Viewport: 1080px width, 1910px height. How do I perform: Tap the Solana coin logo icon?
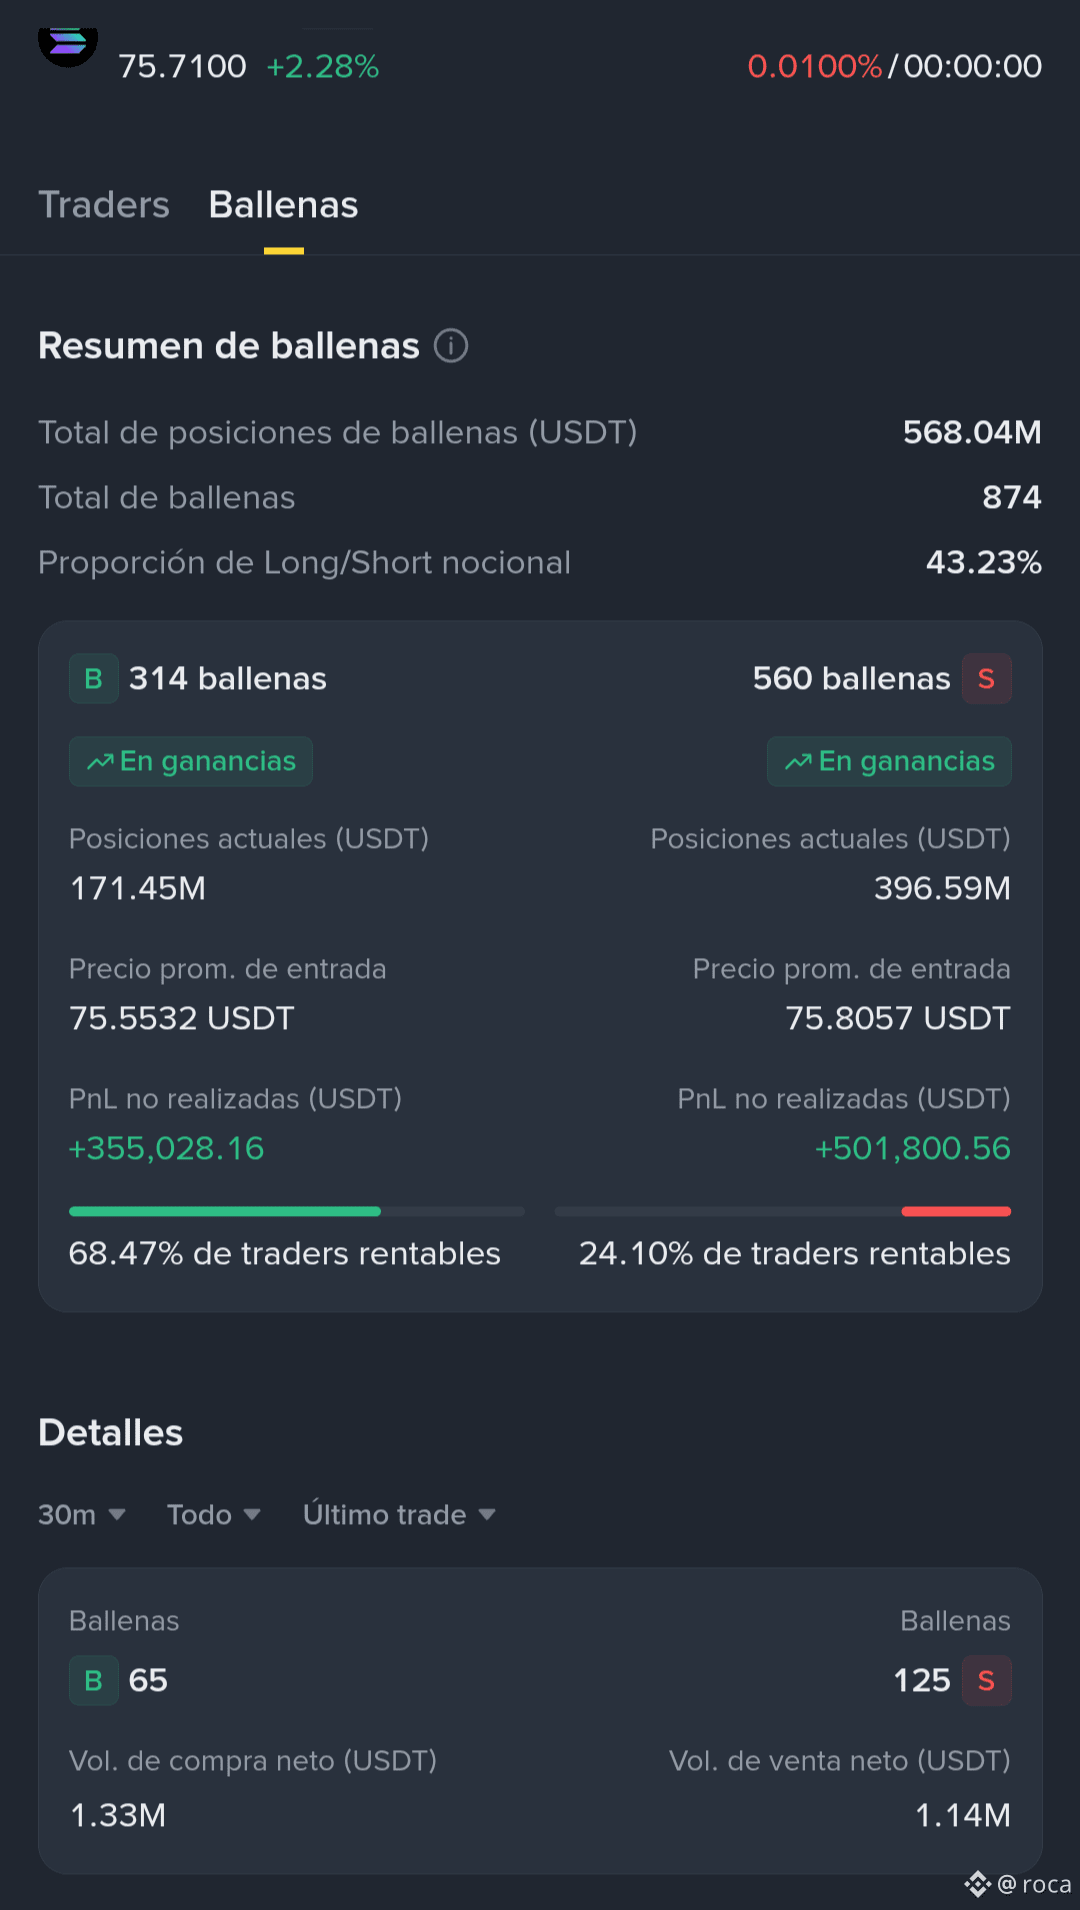(x=68, y=46)
